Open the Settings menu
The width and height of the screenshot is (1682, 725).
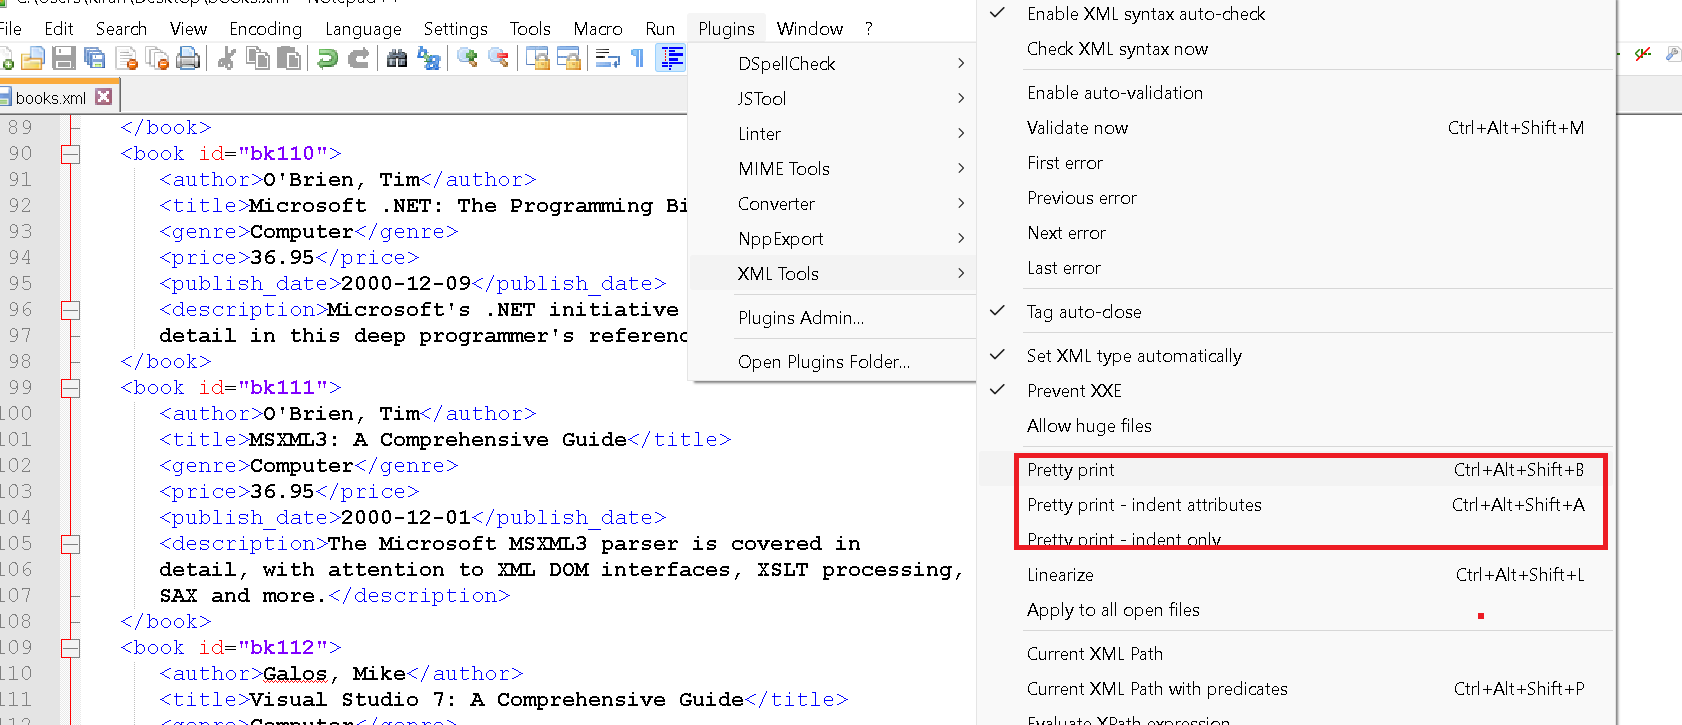(456, 29)
